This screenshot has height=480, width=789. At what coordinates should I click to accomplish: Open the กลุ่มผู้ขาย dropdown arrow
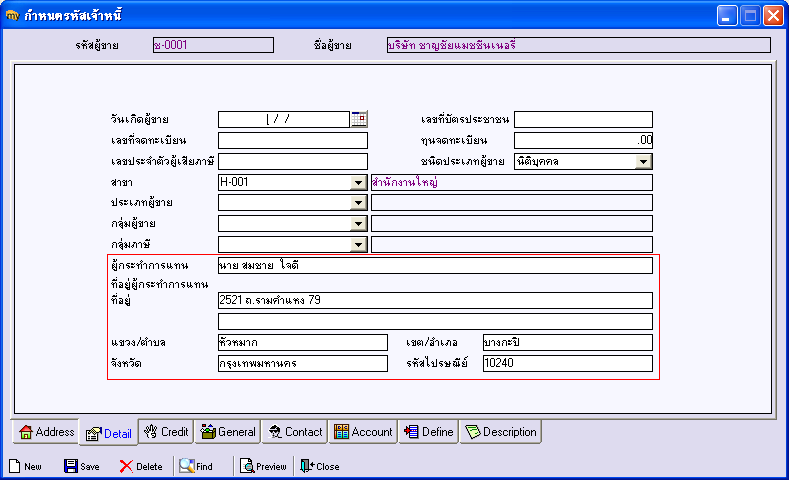coord(358,223)
